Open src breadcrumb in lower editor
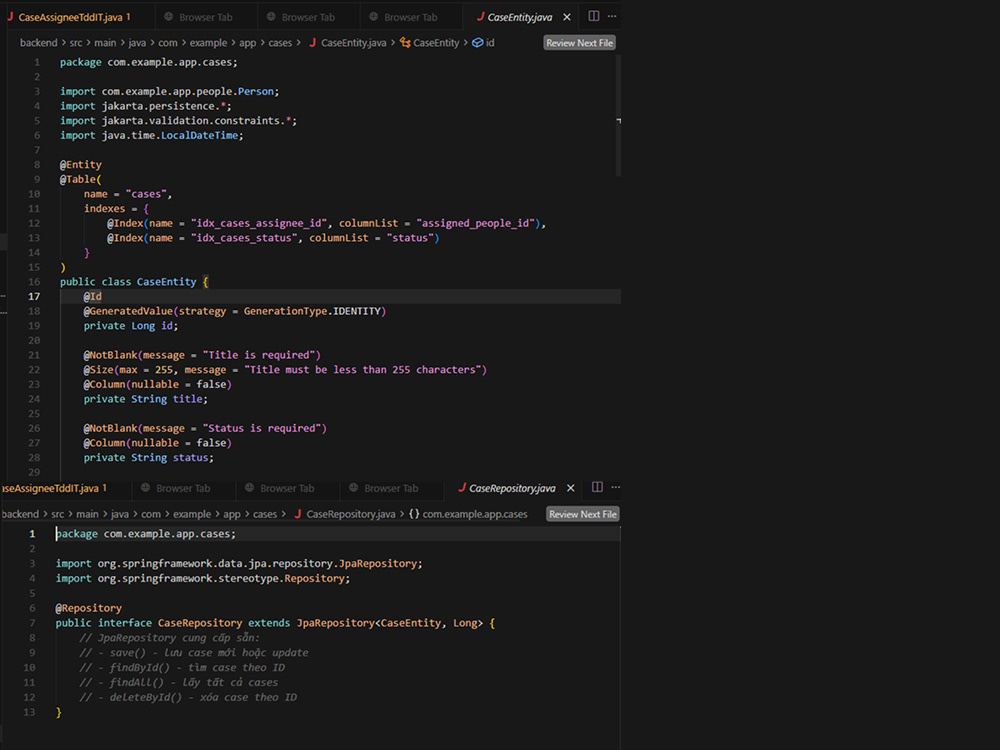 pyautogui.click(x=57, y=514)
